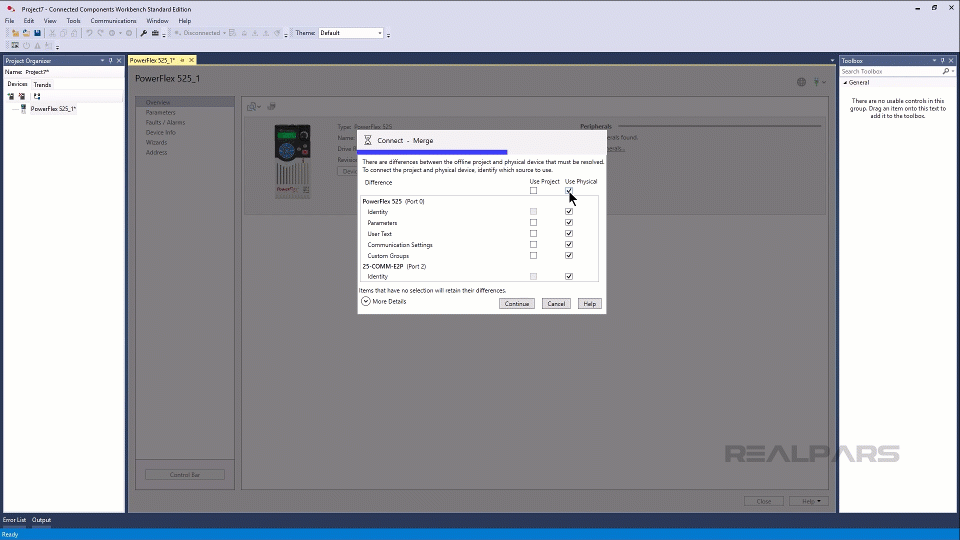Image resolution: width=960 pixels, height=540 pixels.
Task: Uncheck the header Use Physical select-all checkbox
Action: pos(569,191)
